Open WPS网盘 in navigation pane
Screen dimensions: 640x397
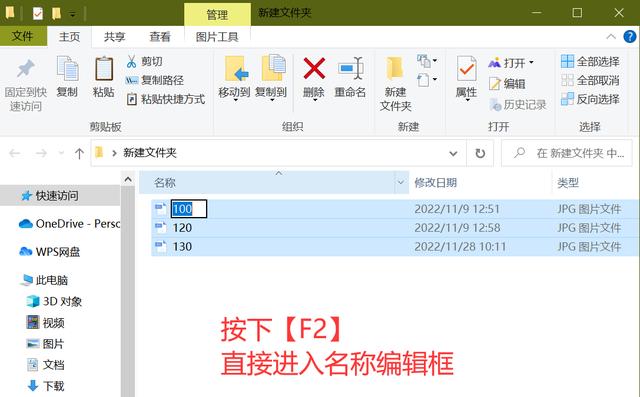click(x=50, y=252)
